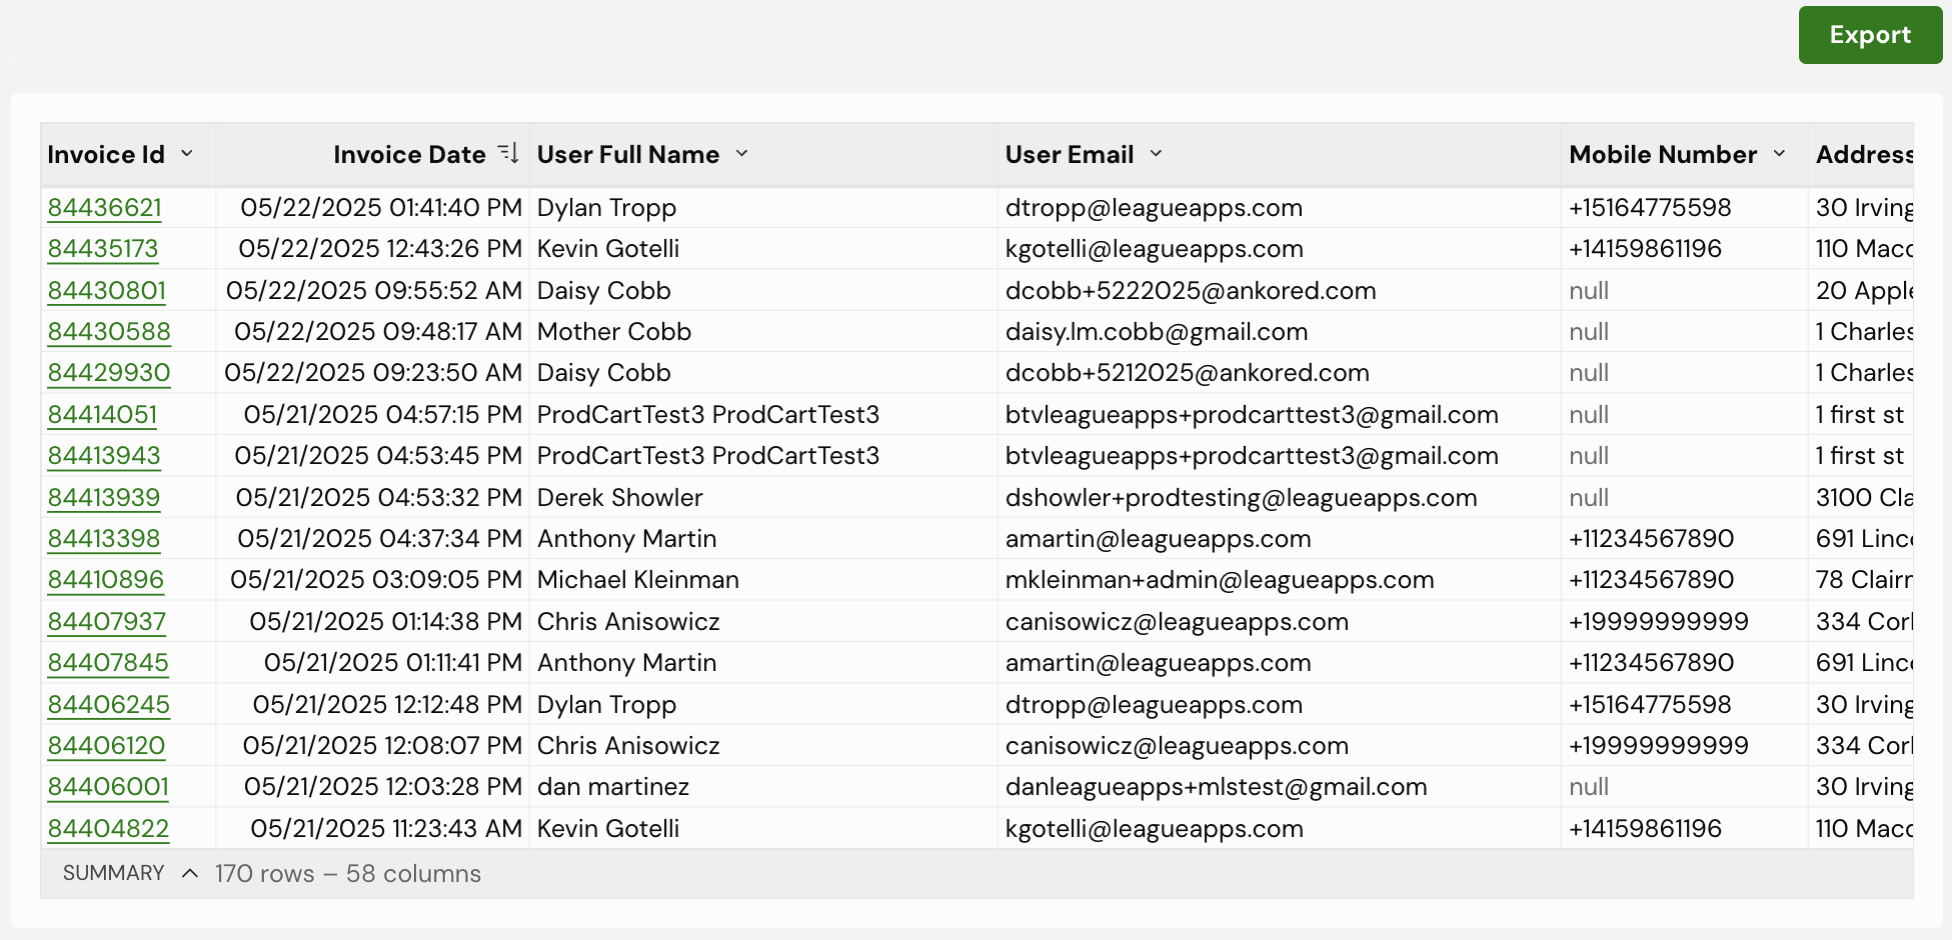This screenshot has height=940, width=1952.
Task: Toggle sort icon on Invoice Date column
Action: [508, 153]
